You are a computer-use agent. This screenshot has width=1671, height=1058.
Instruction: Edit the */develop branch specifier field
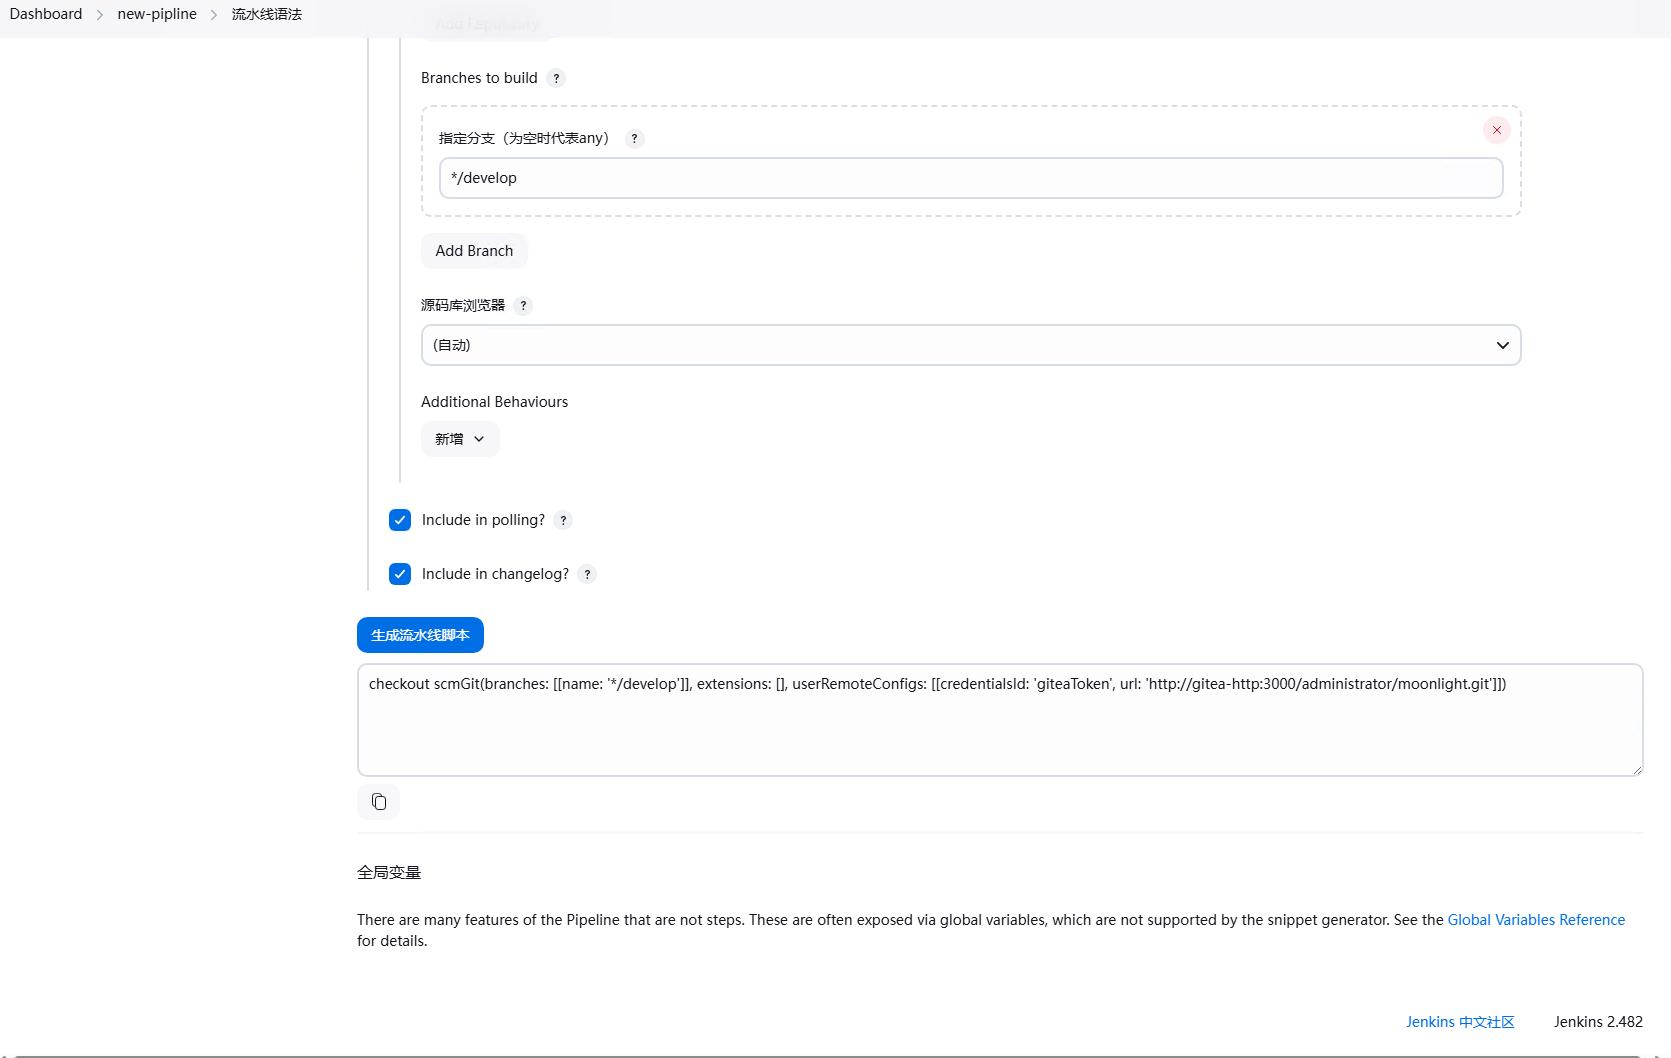tap(971, 178)
